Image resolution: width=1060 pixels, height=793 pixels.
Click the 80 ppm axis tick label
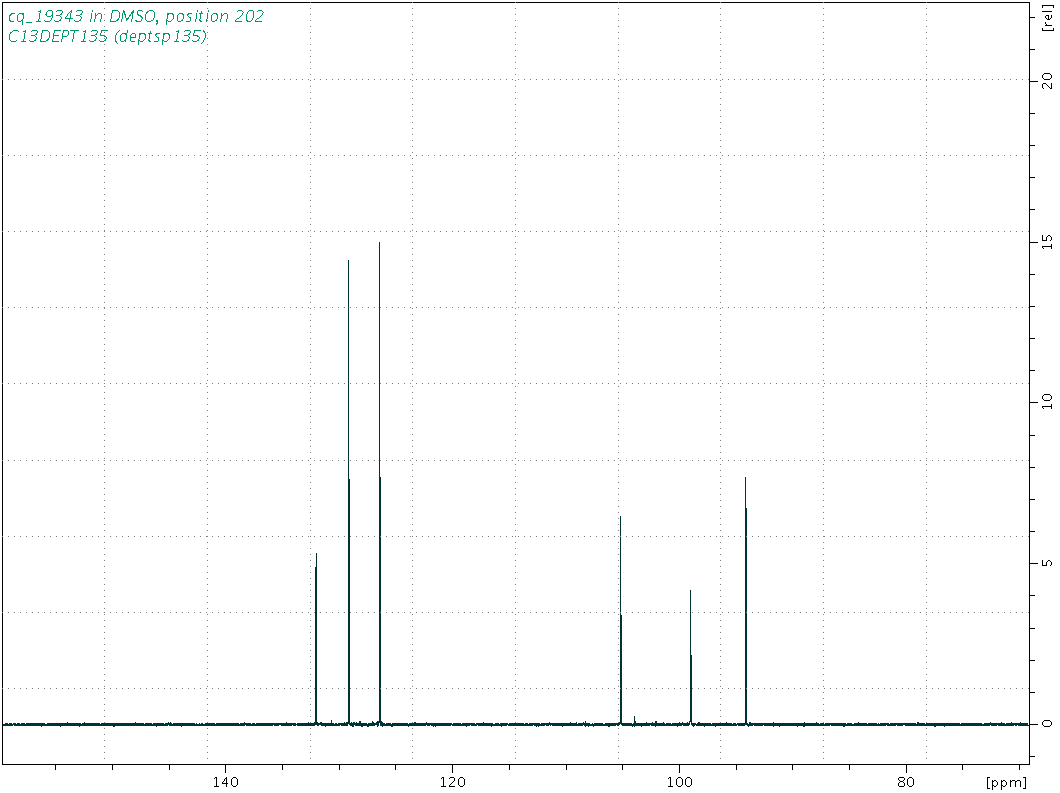[x=906, y=782]
